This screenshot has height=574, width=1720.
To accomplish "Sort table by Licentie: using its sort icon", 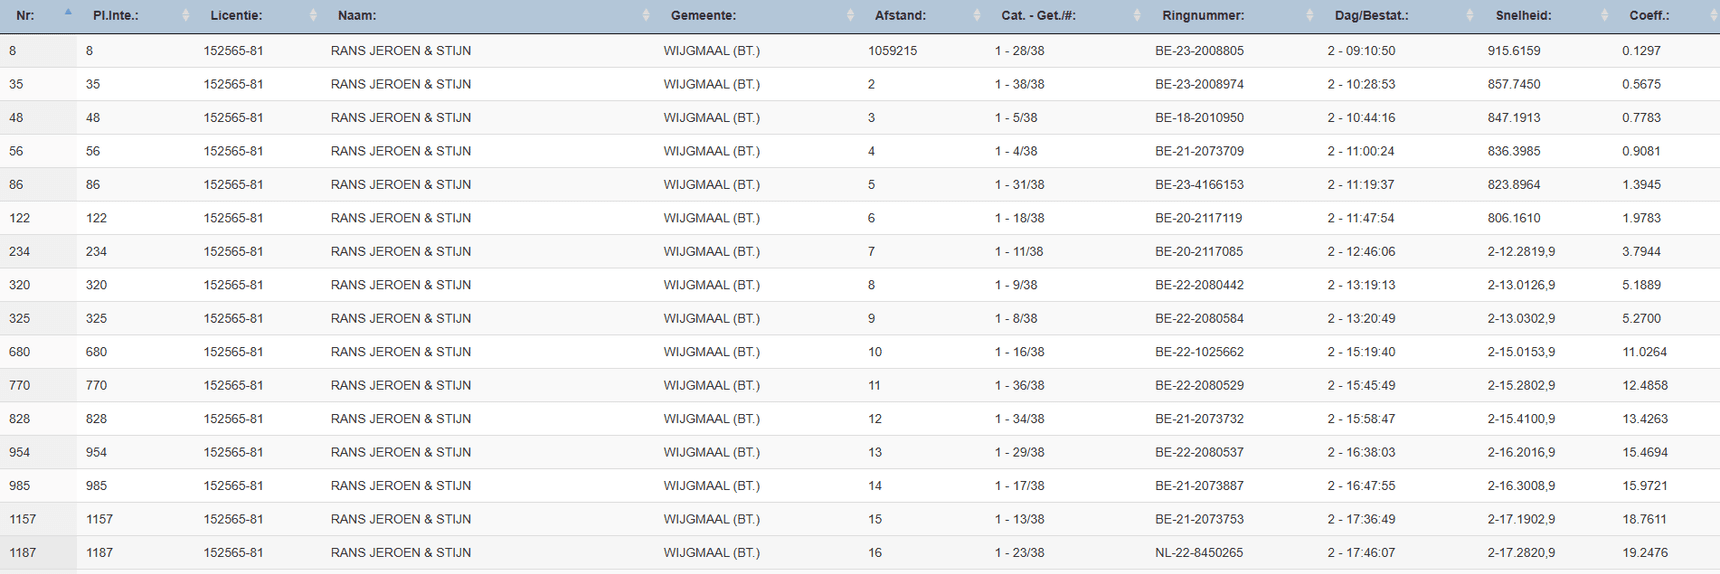I will tap(313, 15).
